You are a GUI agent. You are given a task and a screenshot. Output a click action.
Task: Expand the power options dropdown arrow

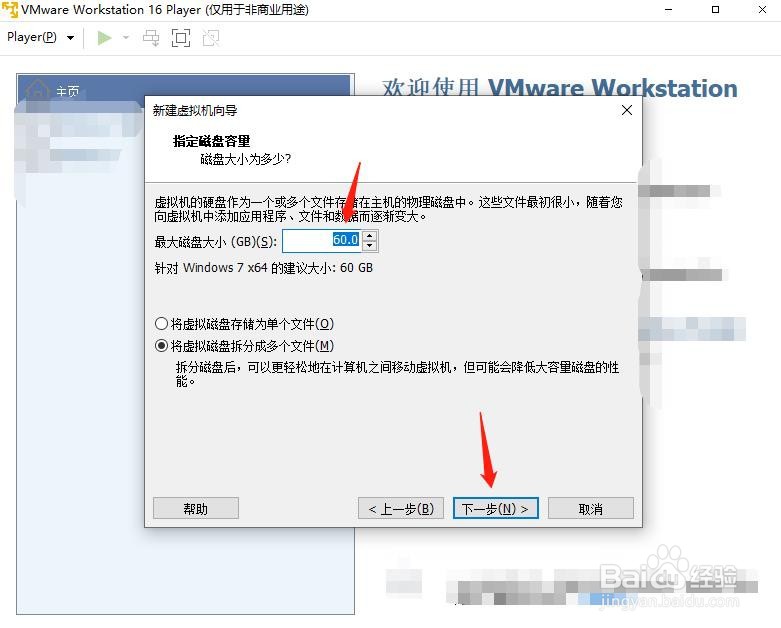[126, 38]
